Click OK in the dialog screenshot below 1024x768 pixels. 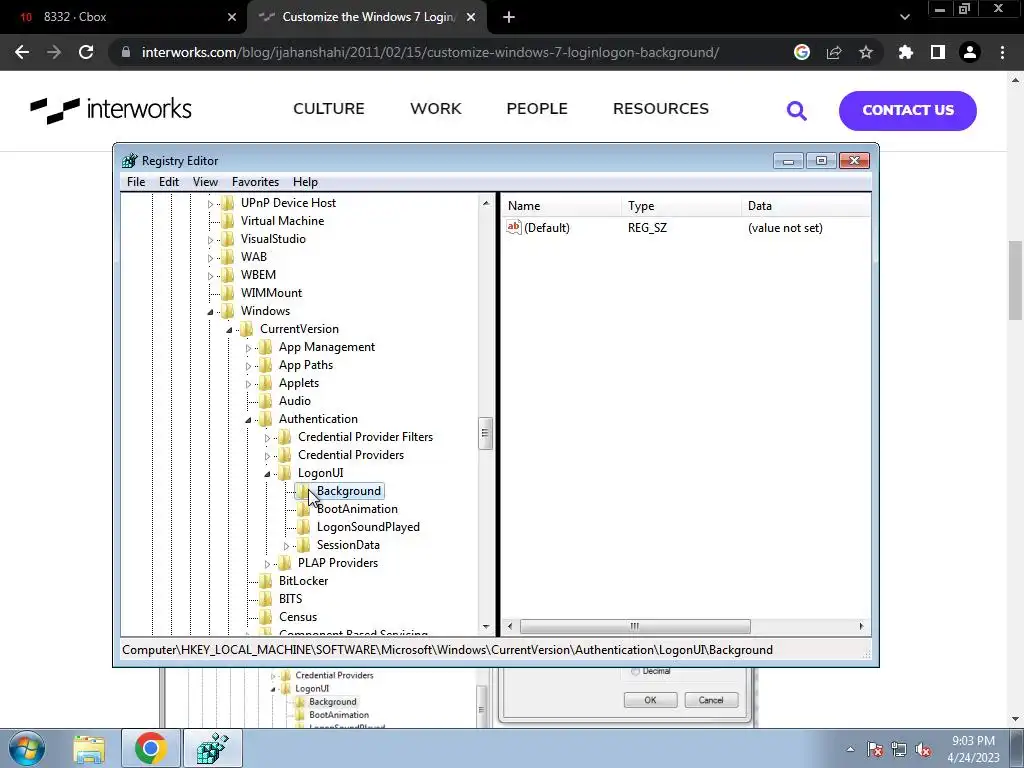(x=650, y=700)
